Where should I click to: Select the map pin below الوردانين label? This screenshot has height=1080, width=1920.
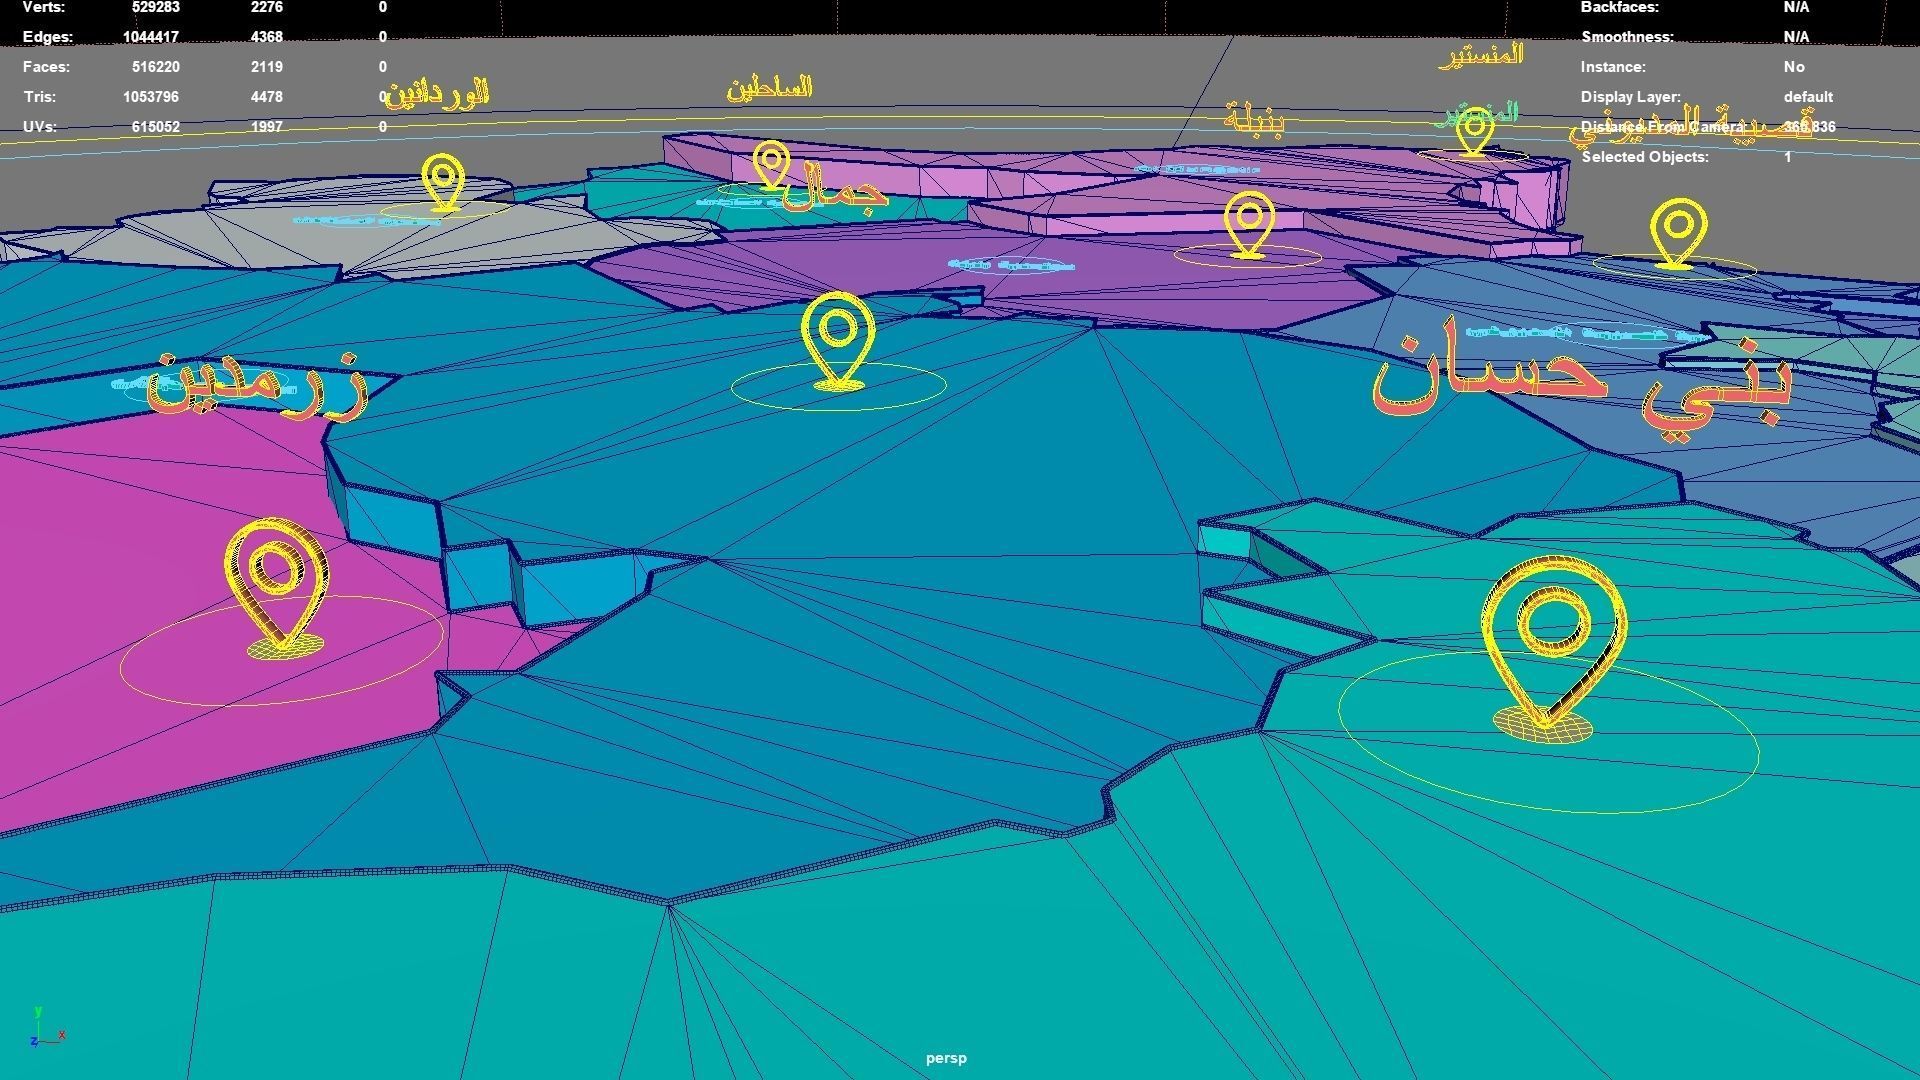click(443, 183)
